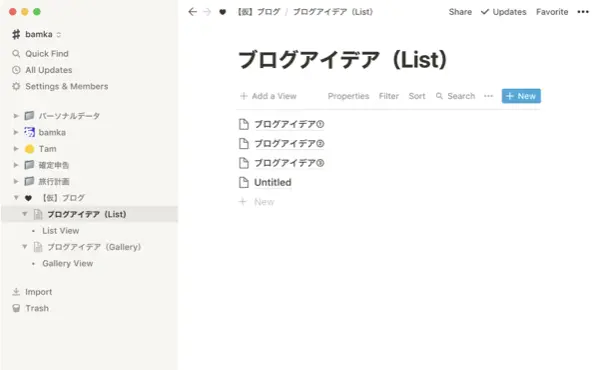
Task: Open the Filter option
Action: pyautogui.click(x=389, y=96)
